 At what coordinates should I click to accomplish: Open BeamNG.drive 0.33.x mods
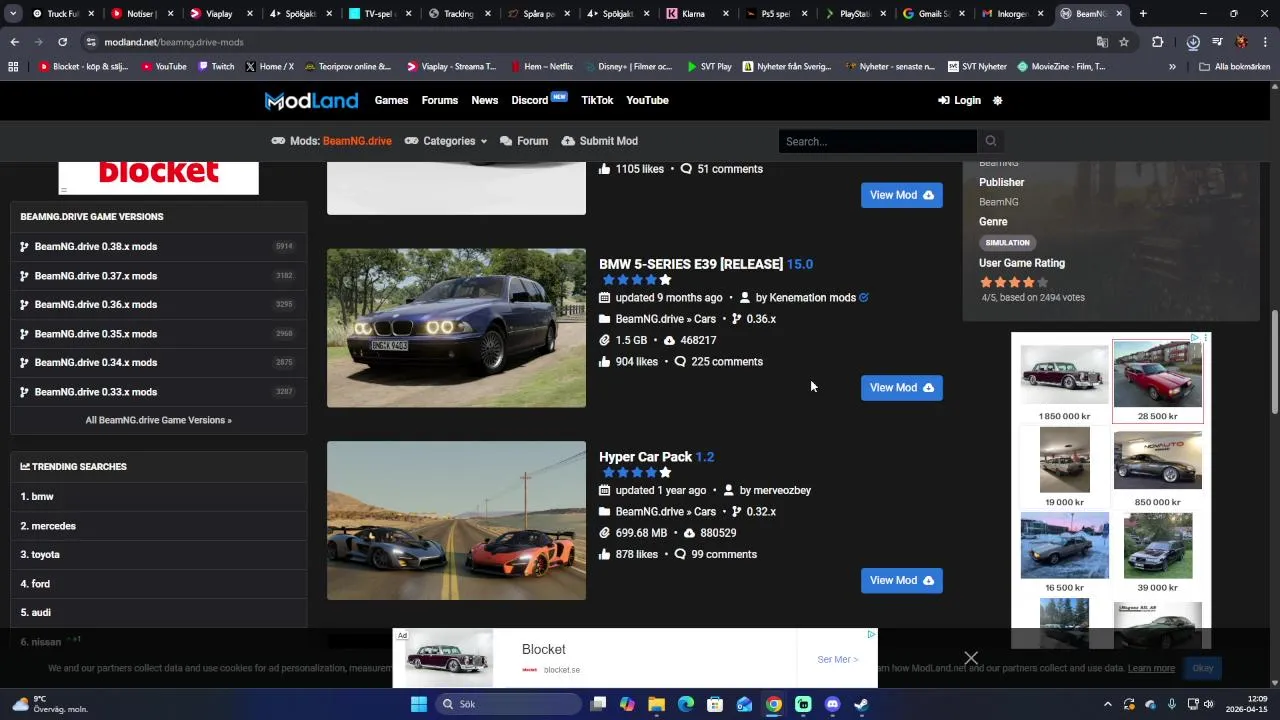[158, 392]
